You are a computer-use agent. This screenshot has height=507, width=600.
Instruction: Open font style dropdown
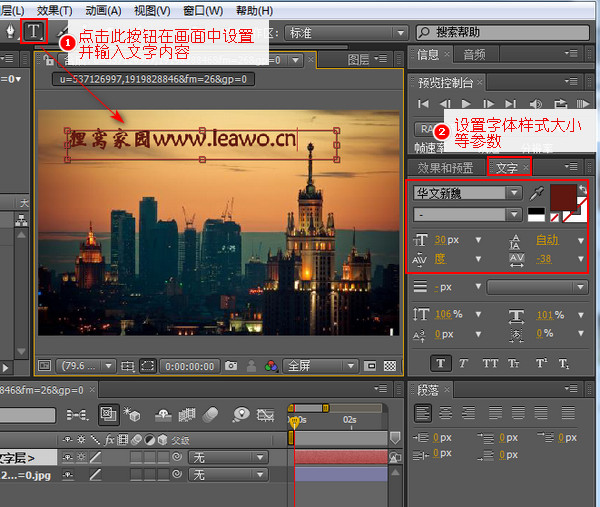coord(467,215)
